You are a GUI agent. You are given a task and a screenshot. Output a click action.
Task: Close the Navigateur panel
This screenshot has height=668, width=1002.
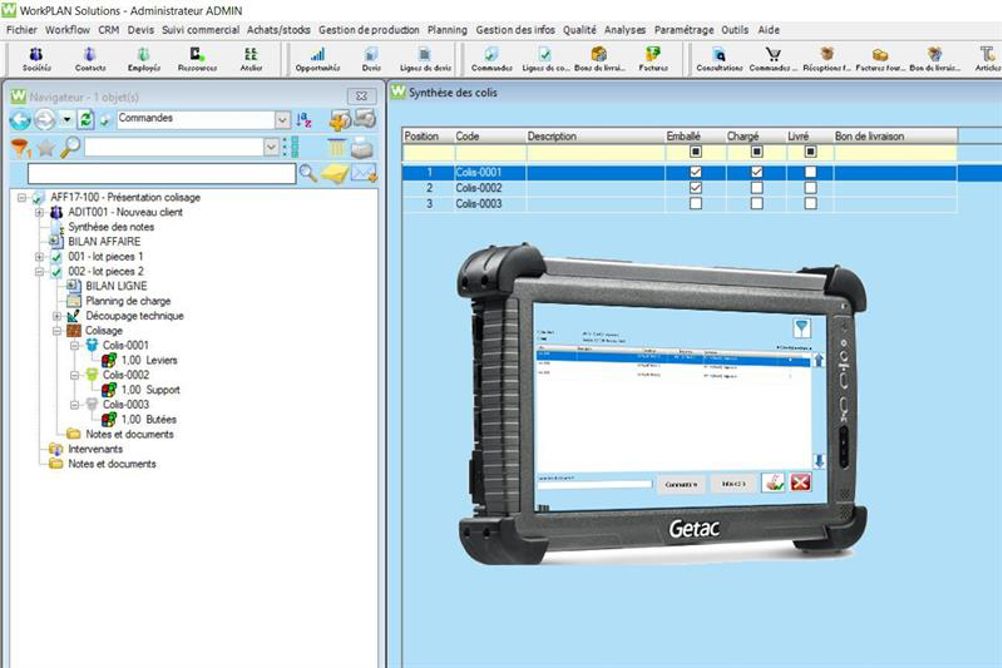point(362,96)
